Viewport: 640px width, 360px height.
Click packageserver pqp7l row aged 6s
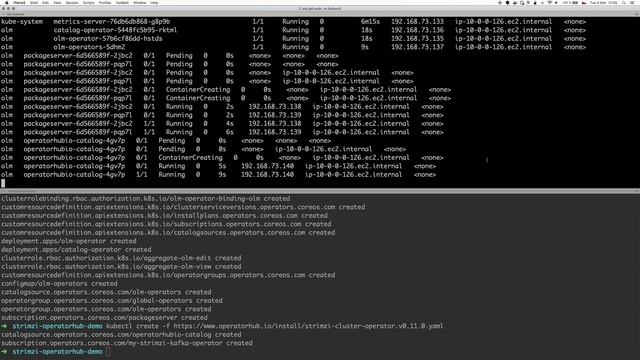pos(222,132)
